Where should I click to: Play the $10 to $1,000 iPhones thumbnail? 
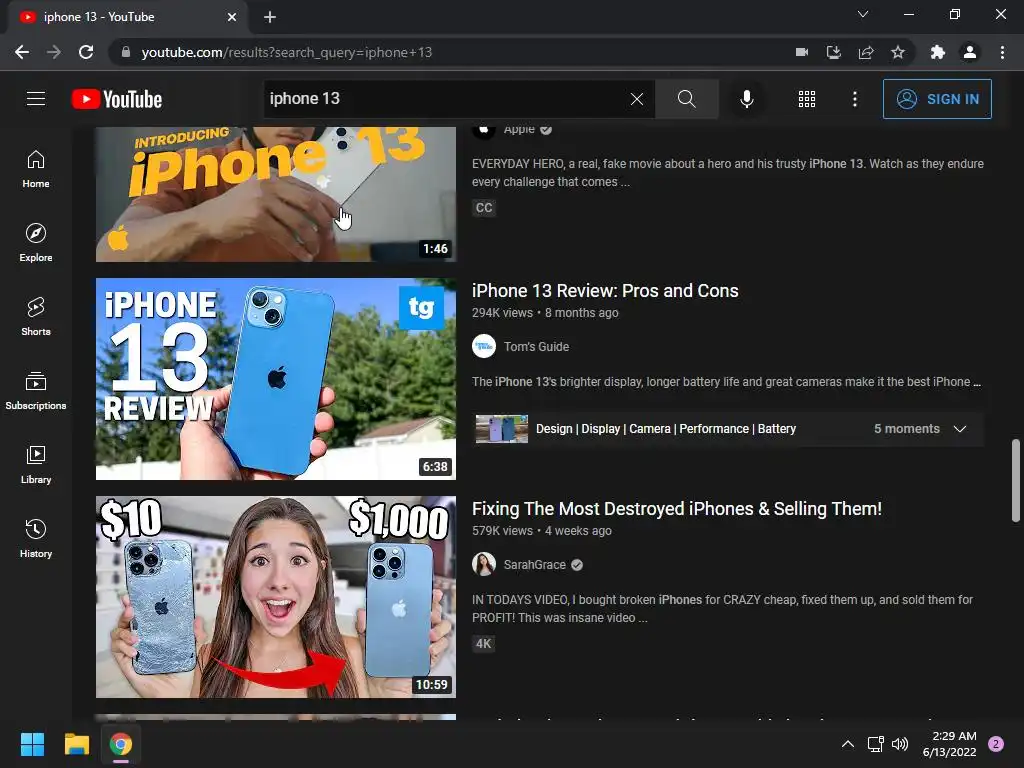coord(276,597)
